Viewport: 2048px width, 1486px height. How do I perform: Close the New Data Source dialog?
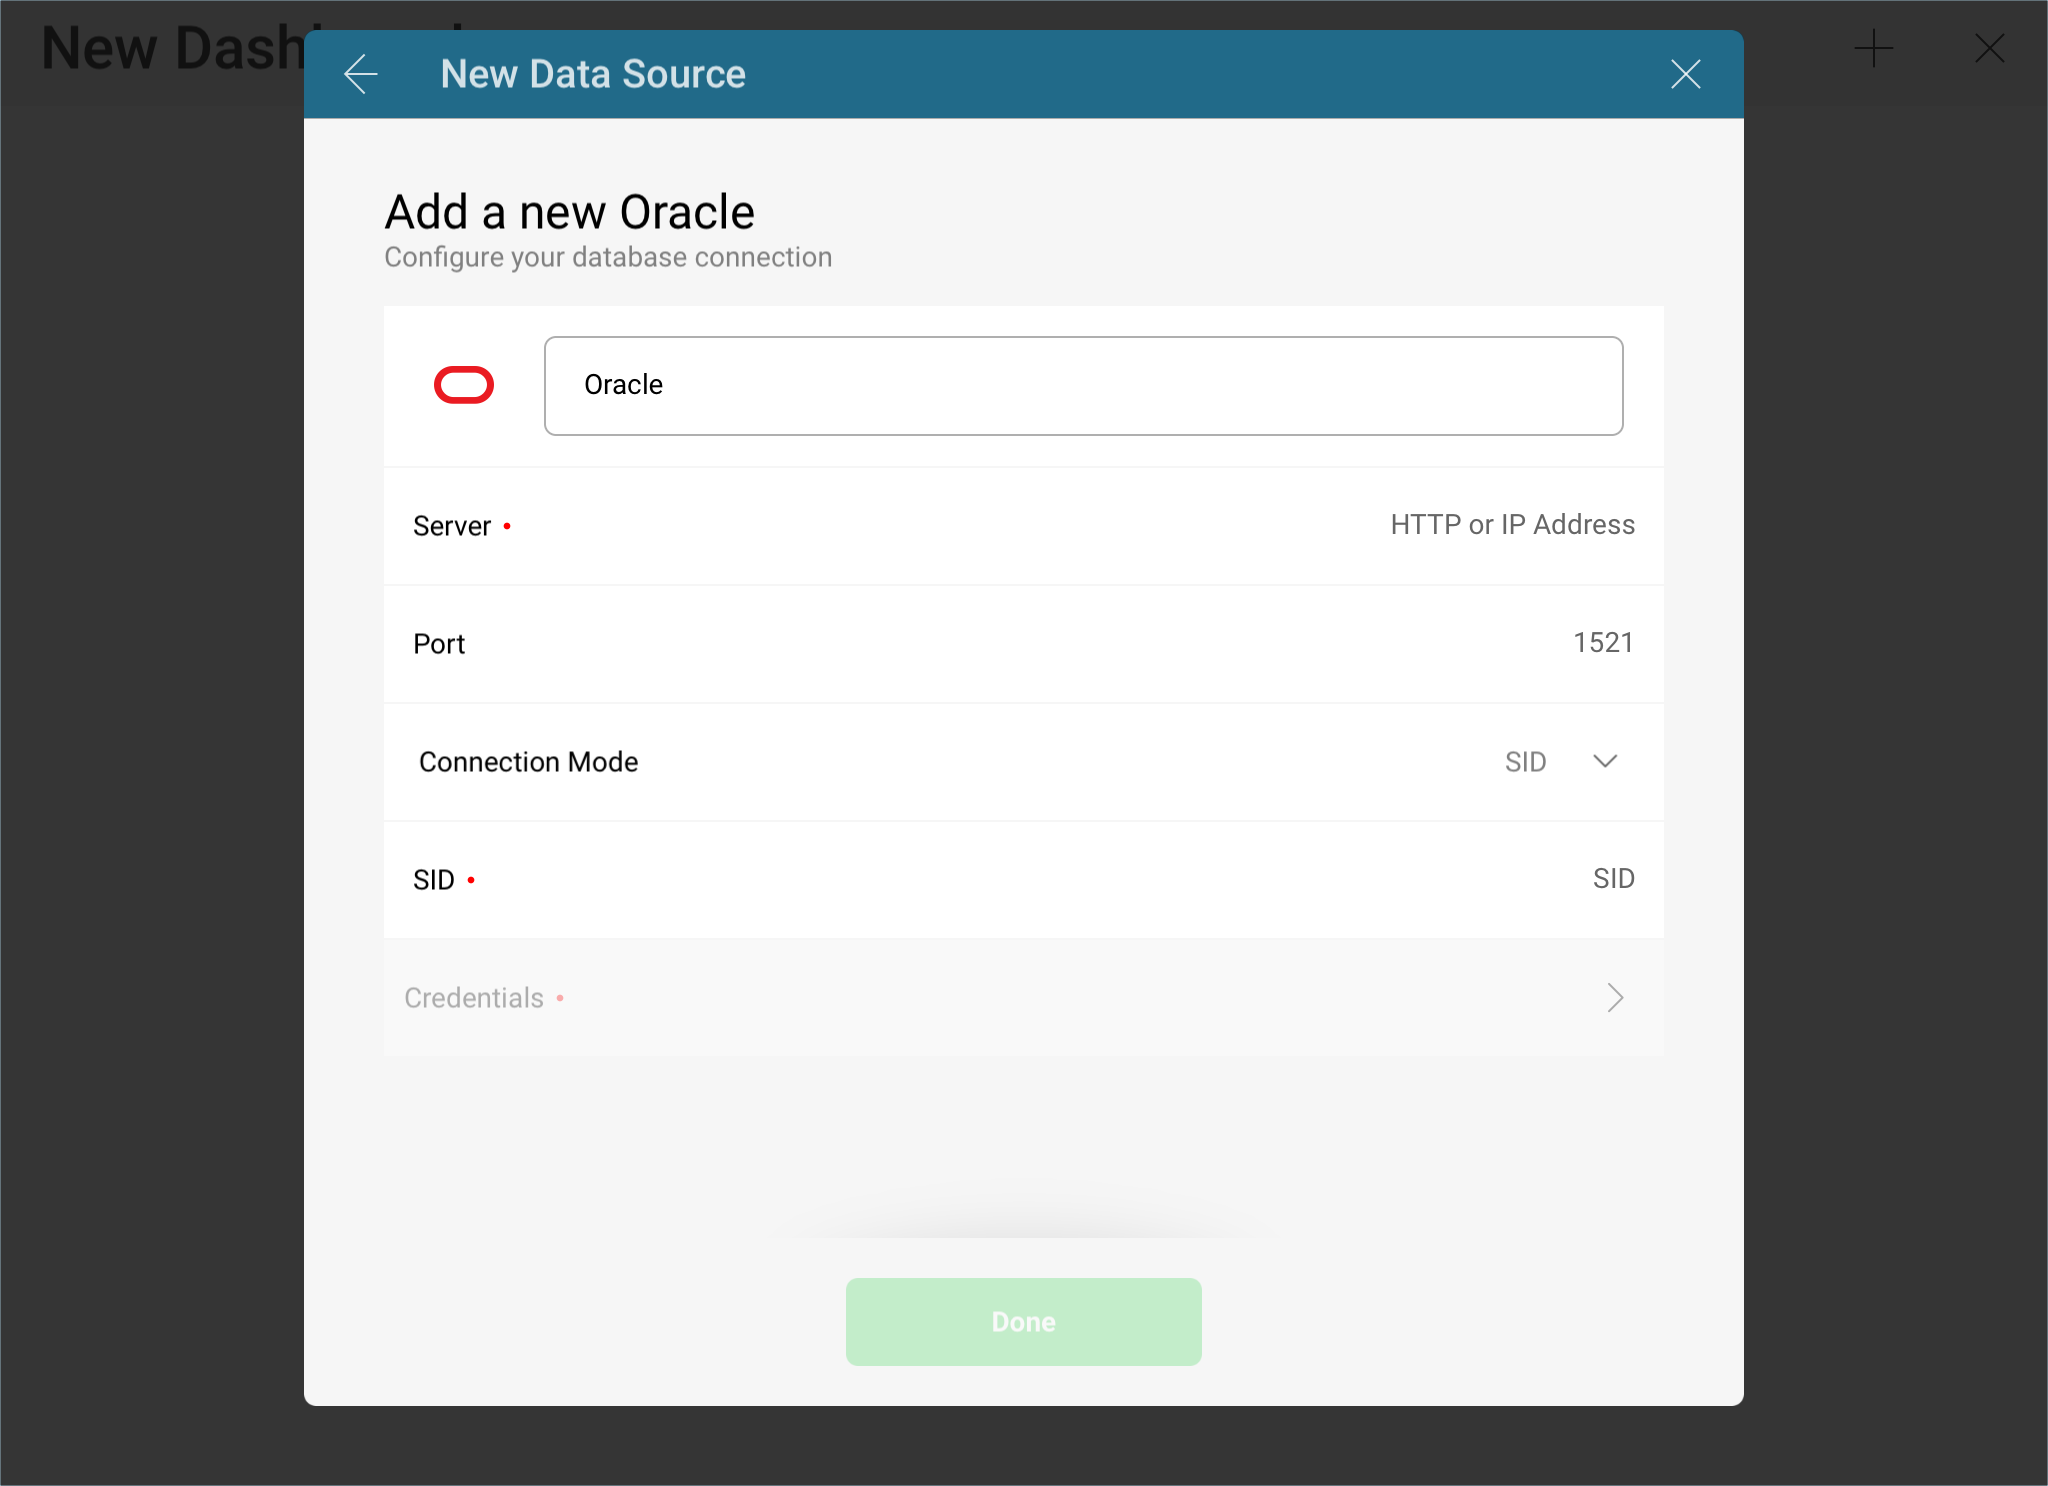coord(1686,74)
